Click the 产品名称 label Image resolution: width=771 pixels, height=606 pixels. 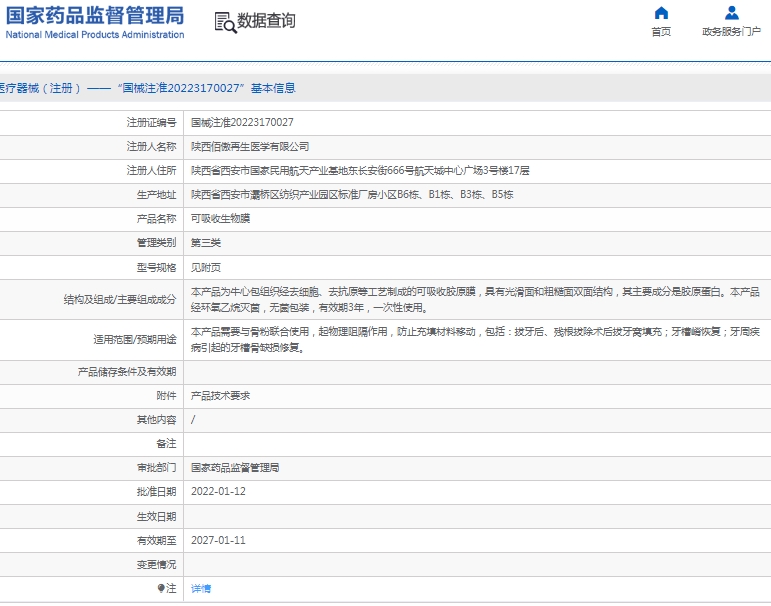click(156, 218)
